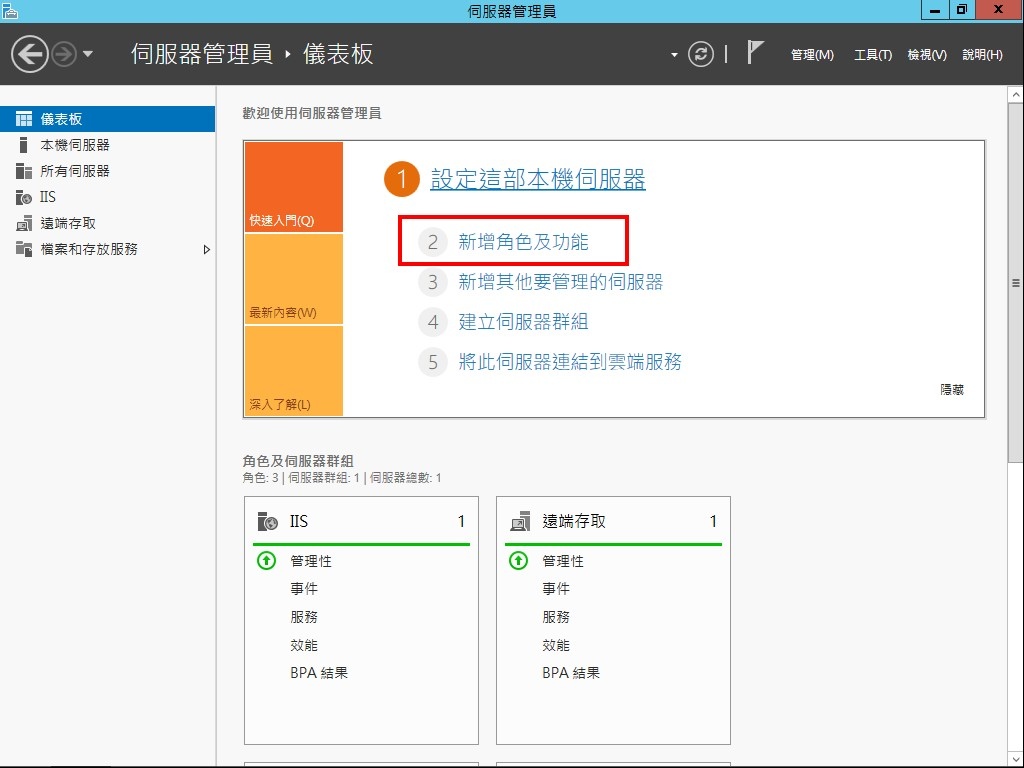Select the 快速入門(Q) tile
The image size is (1024, 768).
point(293,187)
